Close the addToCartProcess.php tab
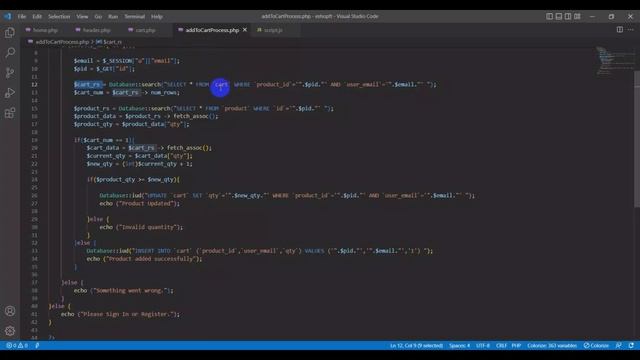 [x=245, y=30]
